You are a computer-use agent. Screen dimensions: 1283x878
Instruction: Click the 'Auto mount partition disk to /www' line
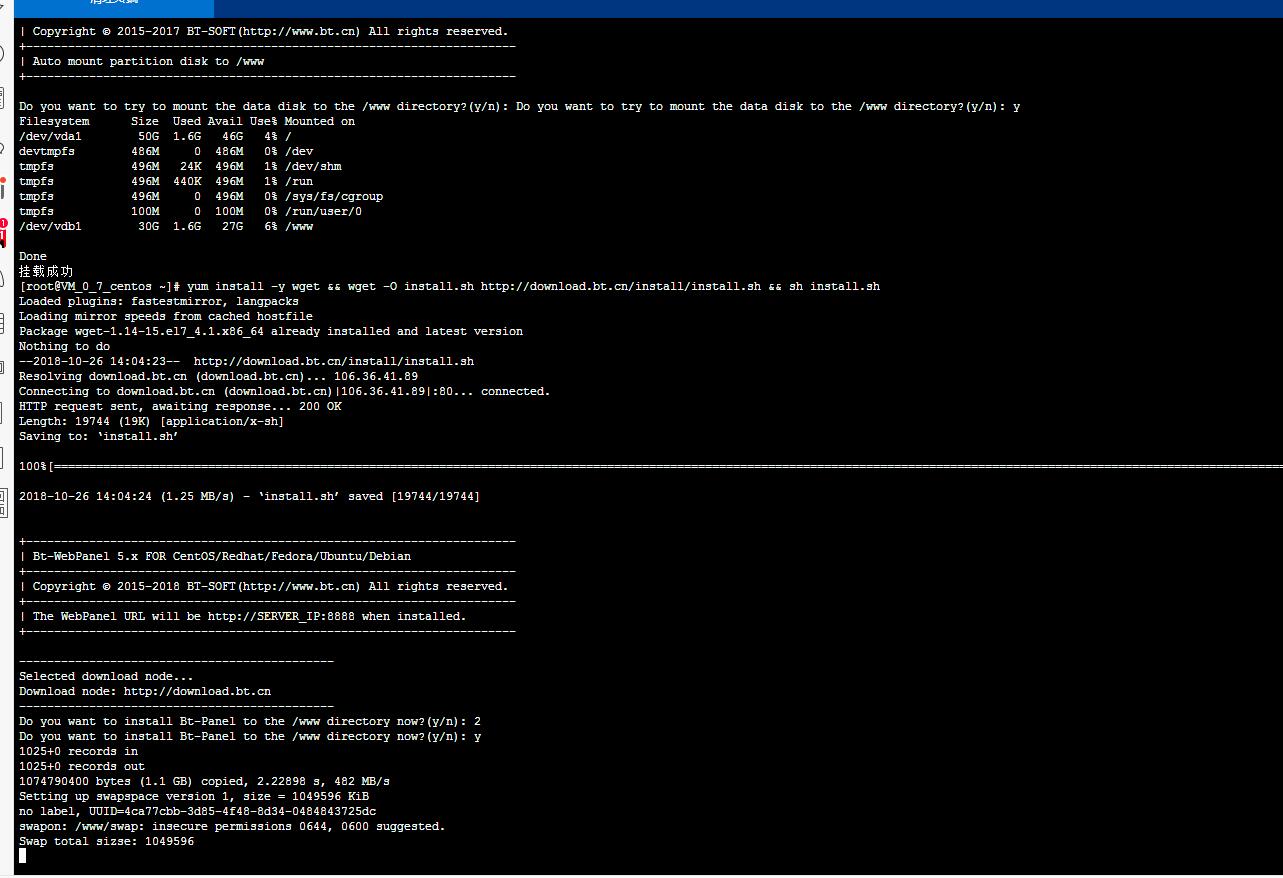pyautogui.click(x=148, y=61)
